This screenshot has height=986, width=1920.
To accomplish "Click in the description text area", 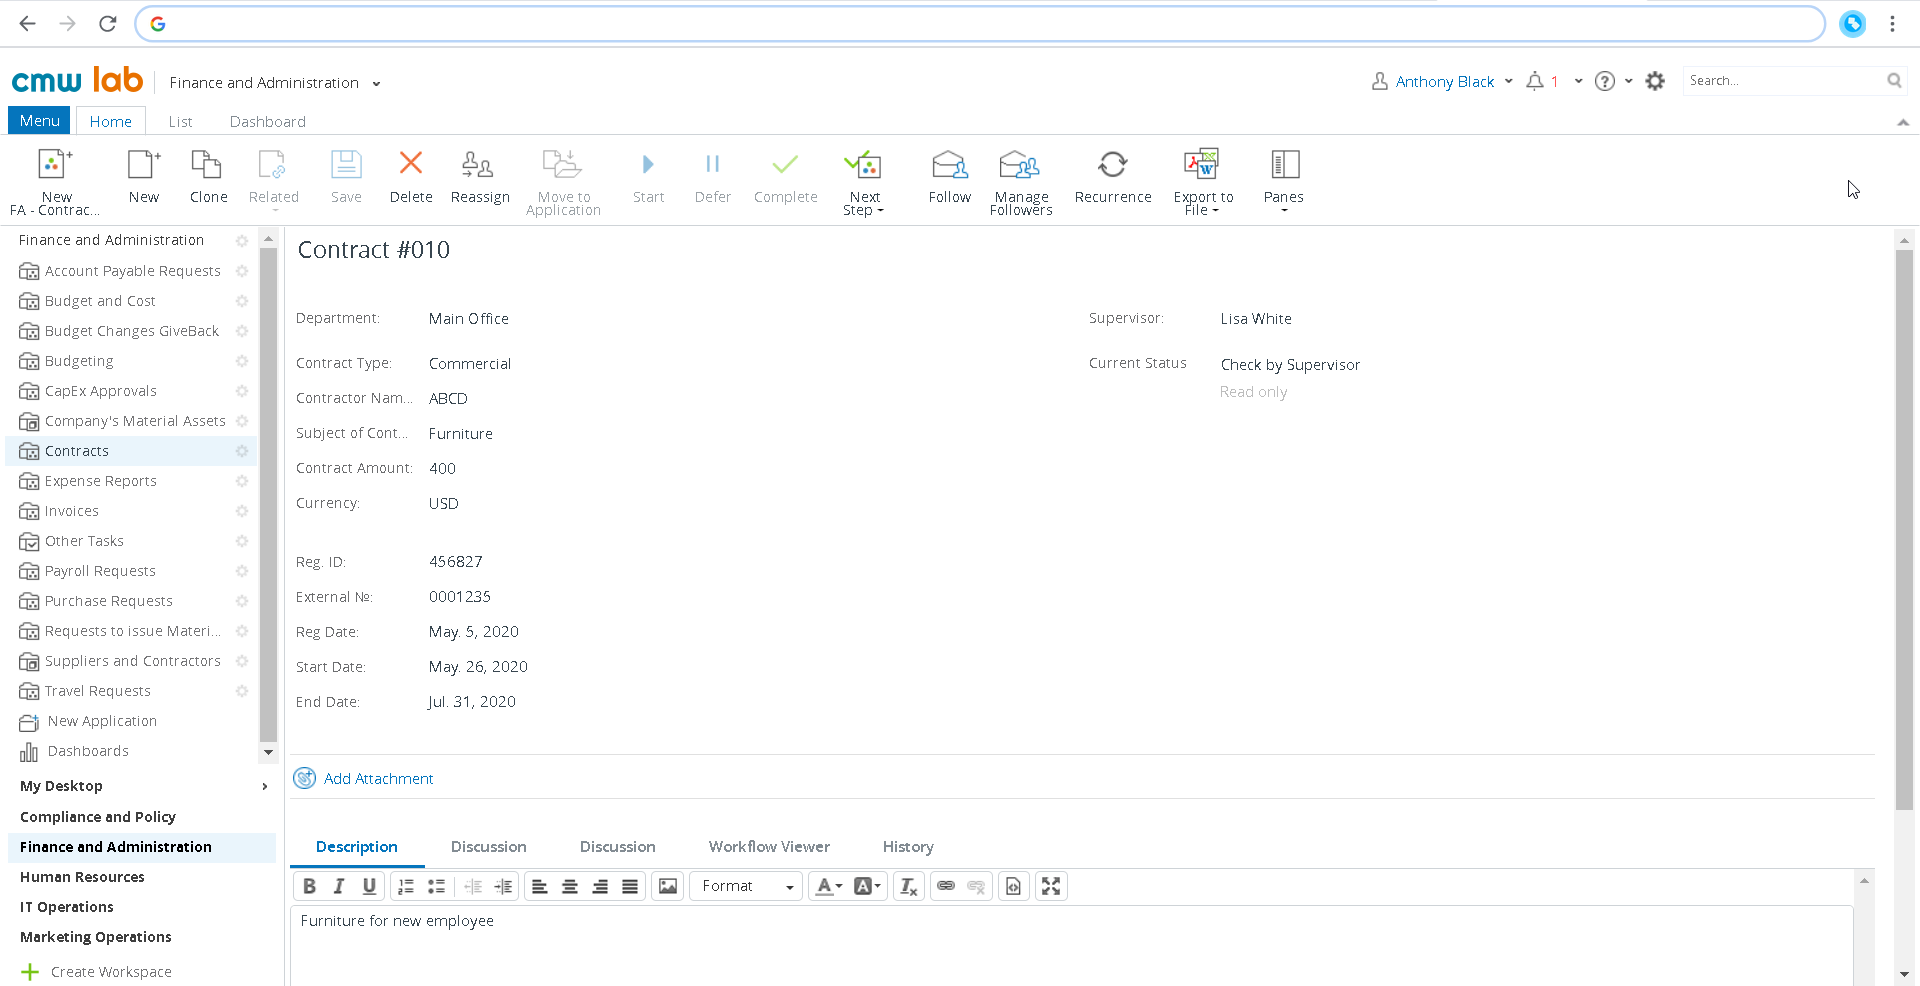I will click(x=1071, y=945).
